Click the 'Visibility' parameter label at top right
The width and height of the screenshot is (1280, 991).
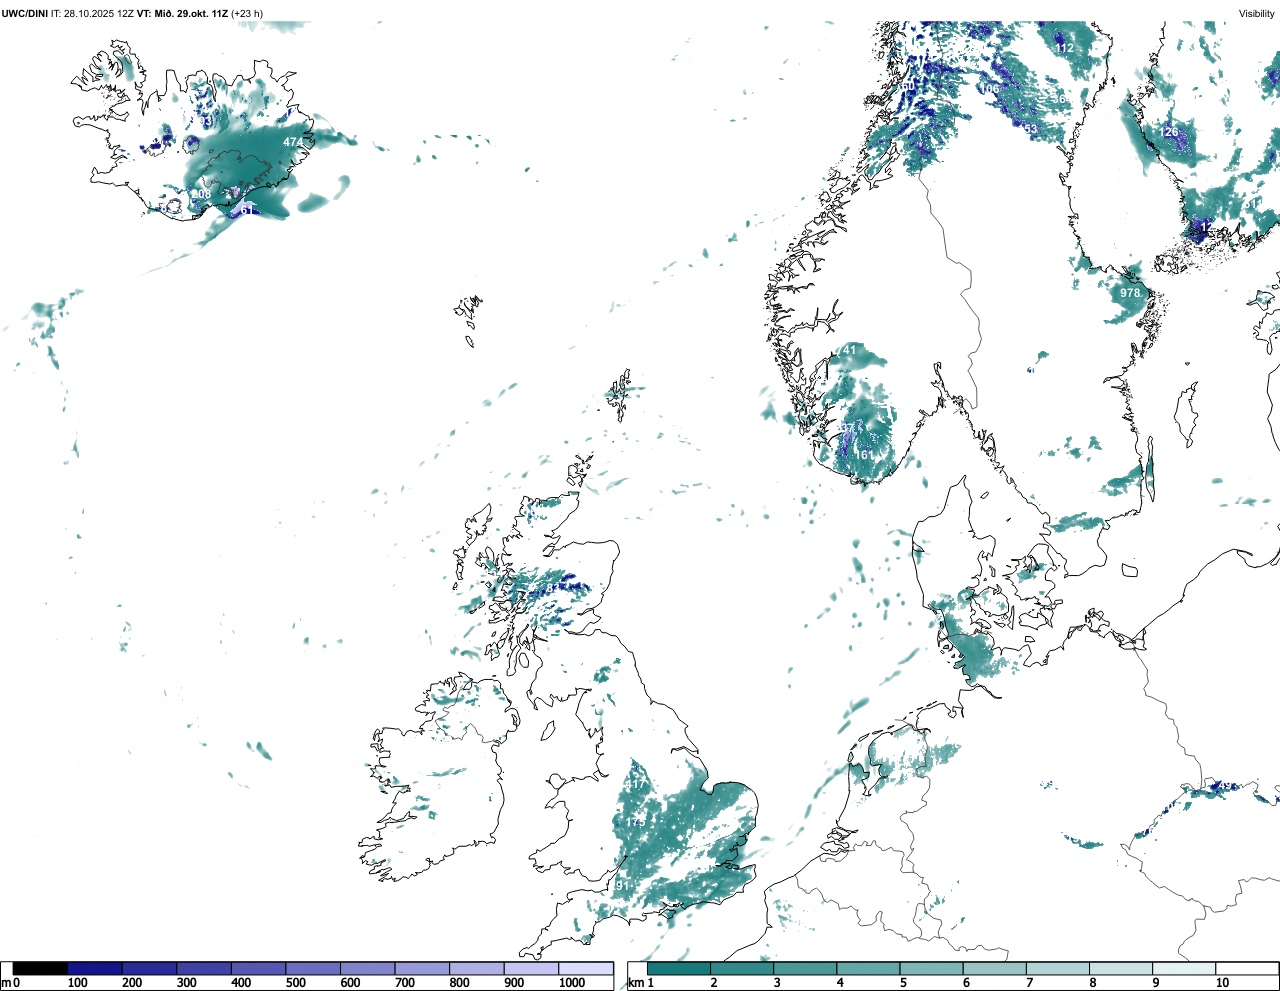[x=1257, y=13]
